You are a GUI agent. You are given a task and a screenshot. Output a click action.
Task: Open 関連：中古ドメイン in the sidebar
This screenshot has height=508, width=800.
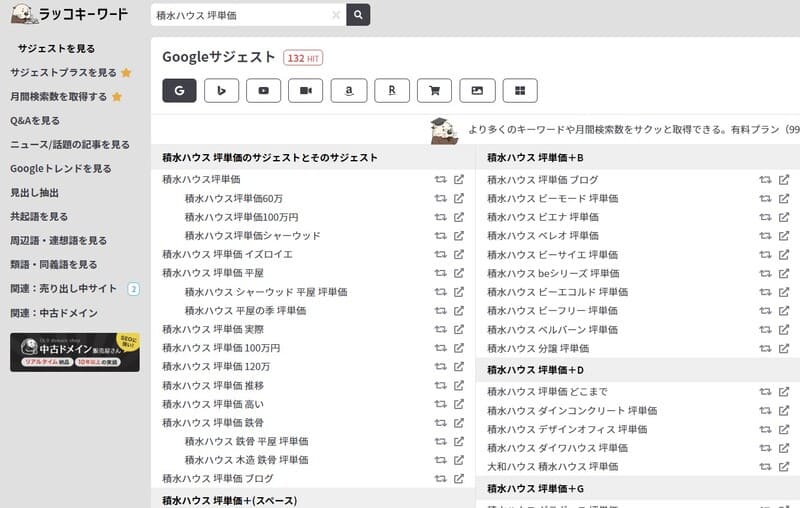(54, 313)
